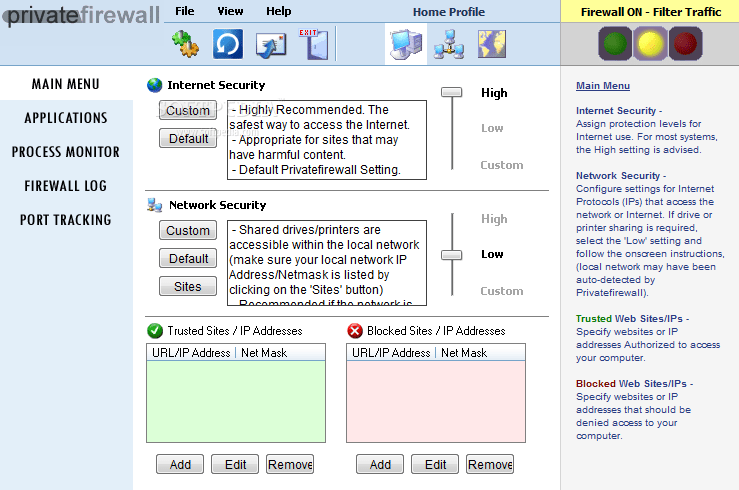Set Internet Security level to Custom
739x490 pixels.
tap(502, 165)
